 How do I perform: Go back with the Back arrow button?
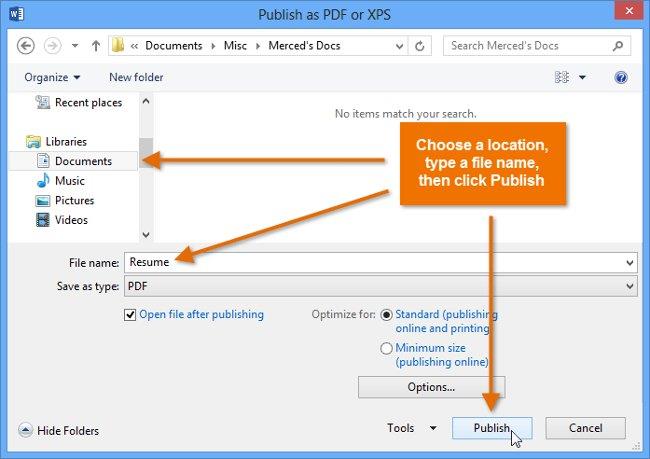click(26, 46)
